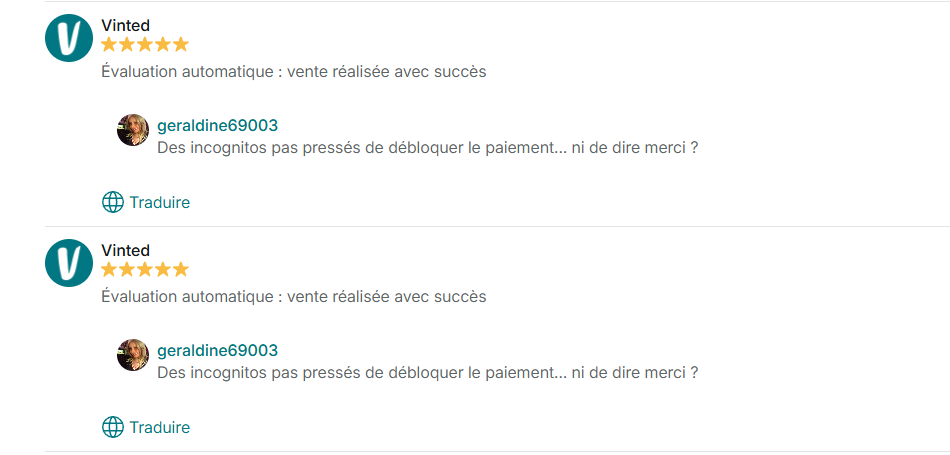Open geraldine69003 profile photo in first reply
The height and width of the screenshot is (455, 950).
point(133,130)
